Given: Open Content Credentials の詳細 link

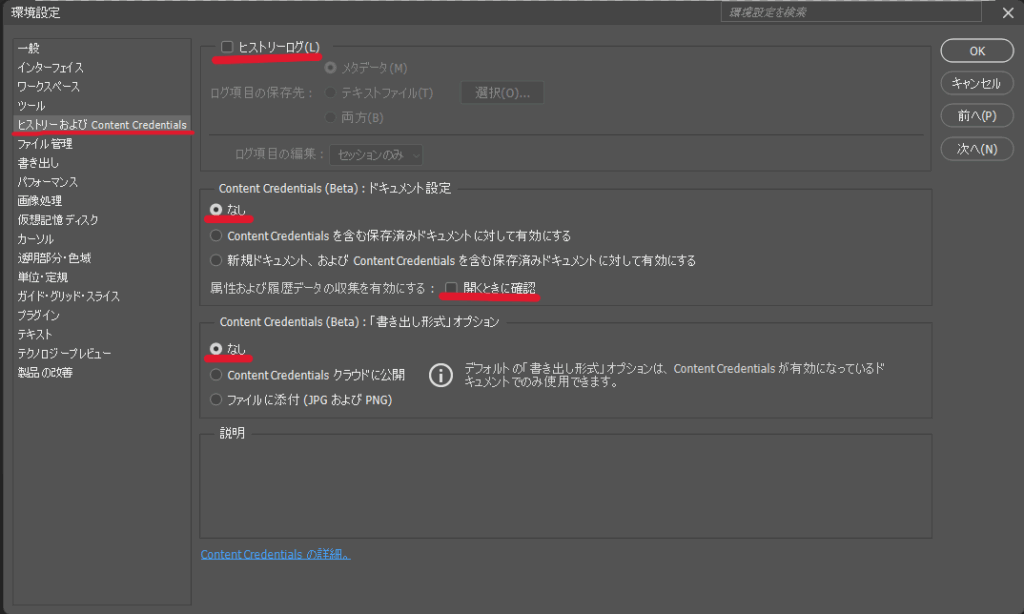Looking at the screenshot, I should pyautogui.click(x=275, y=554).
